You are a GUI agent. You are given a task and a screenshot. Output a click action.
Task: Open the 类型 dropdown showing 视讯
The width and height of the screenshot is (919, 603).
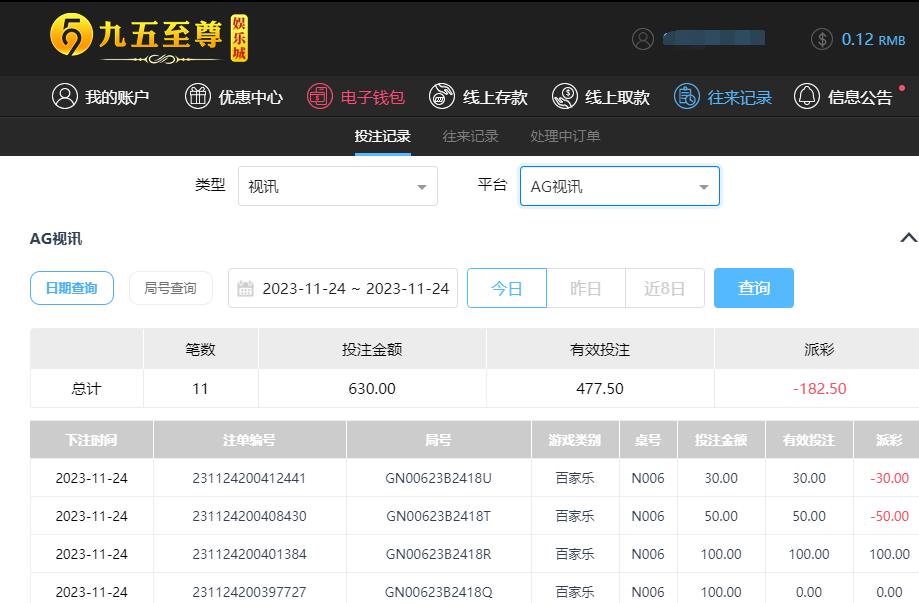[338, 187]
